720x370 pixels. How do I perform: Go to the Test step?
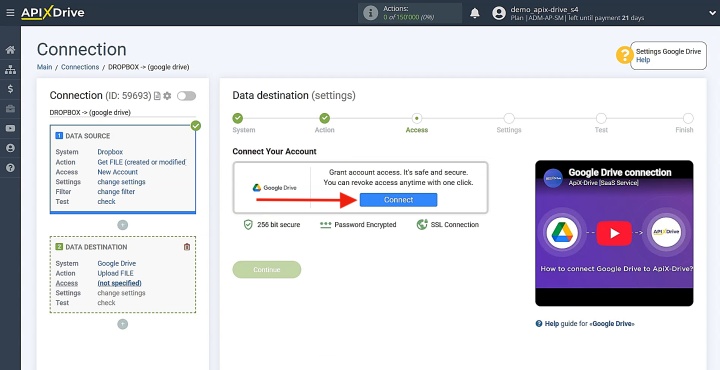click(601, 118)
